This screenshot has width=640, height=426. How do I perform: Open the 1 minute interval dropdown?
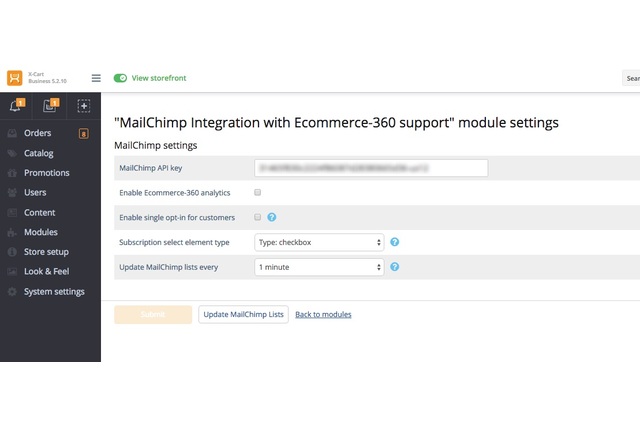319,267
